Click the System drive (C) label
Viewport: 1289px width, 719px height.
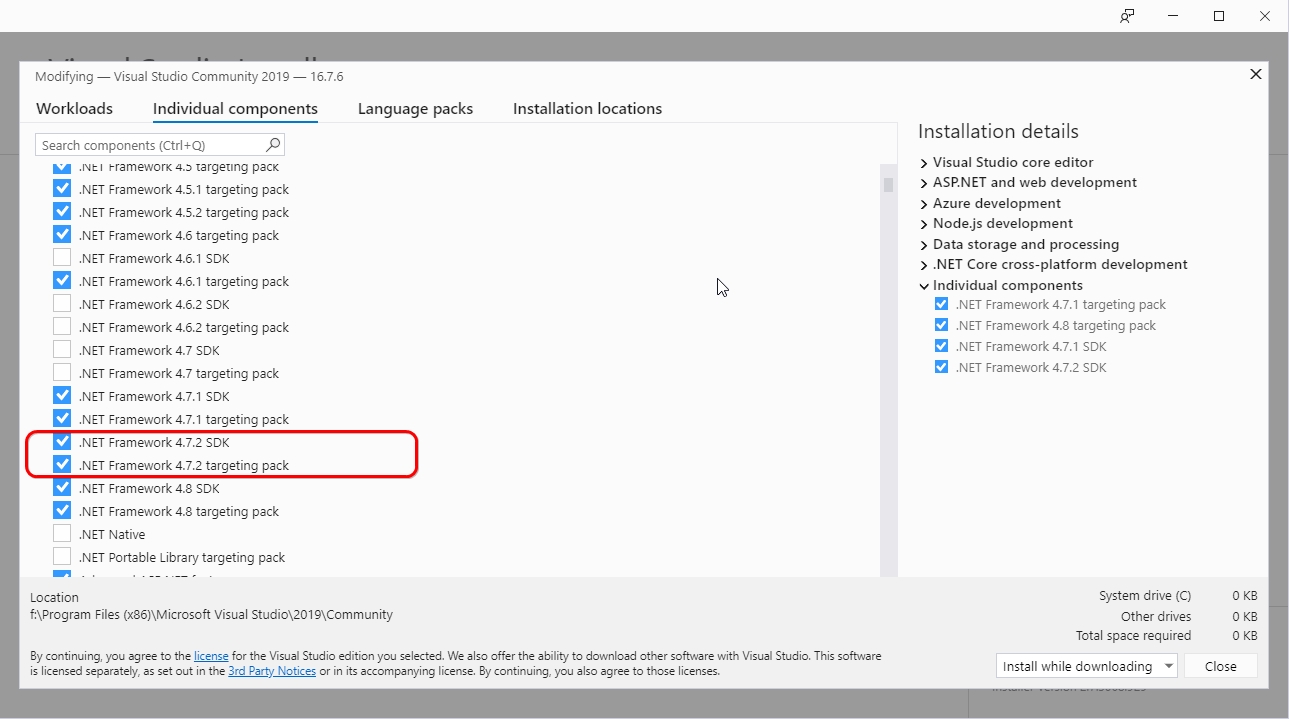(1145, 596)
